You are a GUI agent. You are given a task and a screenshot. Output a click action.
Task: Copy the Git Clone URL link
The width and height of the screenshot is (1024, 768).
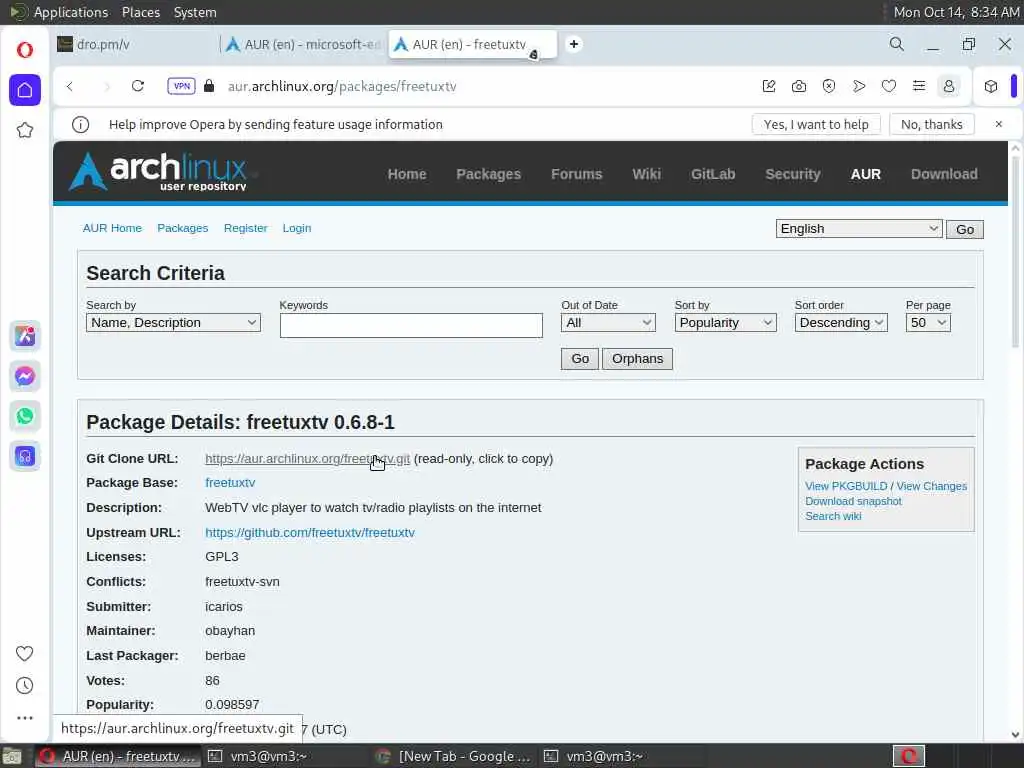point(308,458)
